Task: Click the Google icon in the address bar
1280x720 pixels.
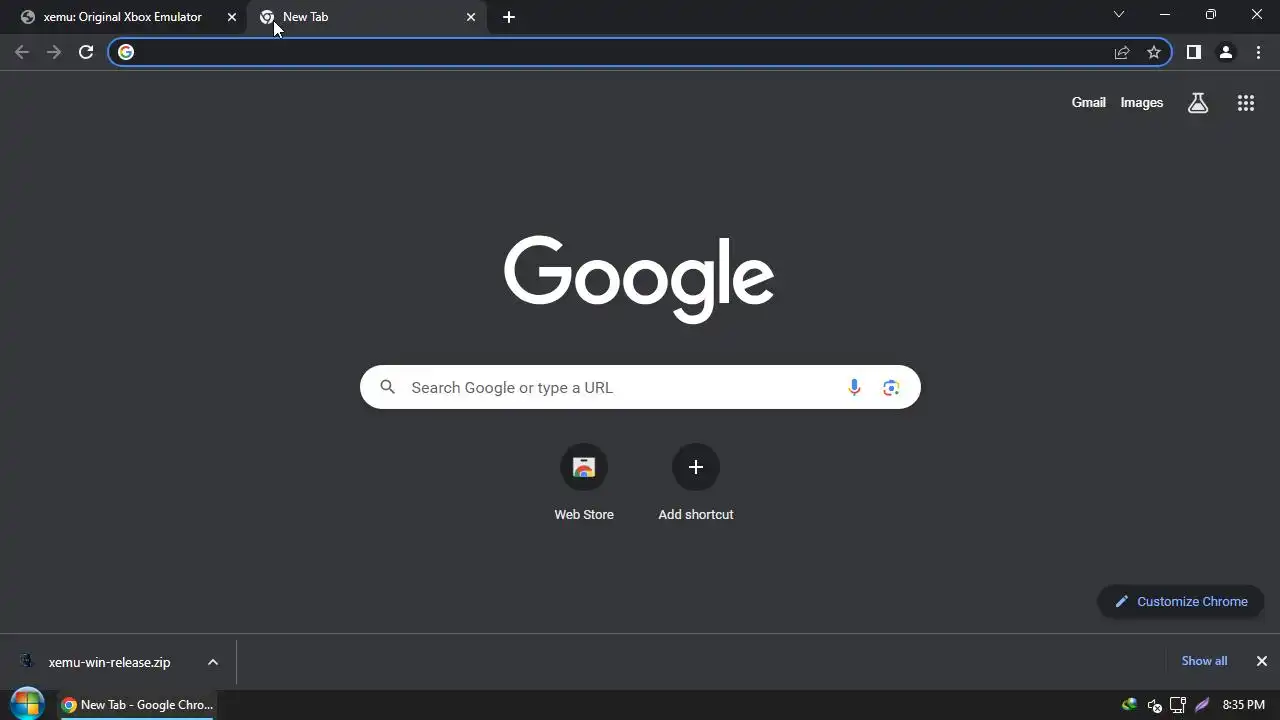Action: pos(126,52)
